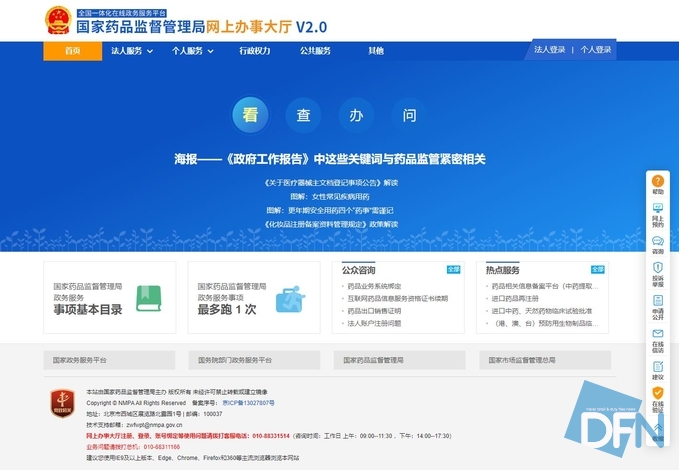This screenshot has height=470, width=679.
Task: Collapse the sidebar with 收缩 arrow icon
Action: pyautogui.click(x=658, y=429)
